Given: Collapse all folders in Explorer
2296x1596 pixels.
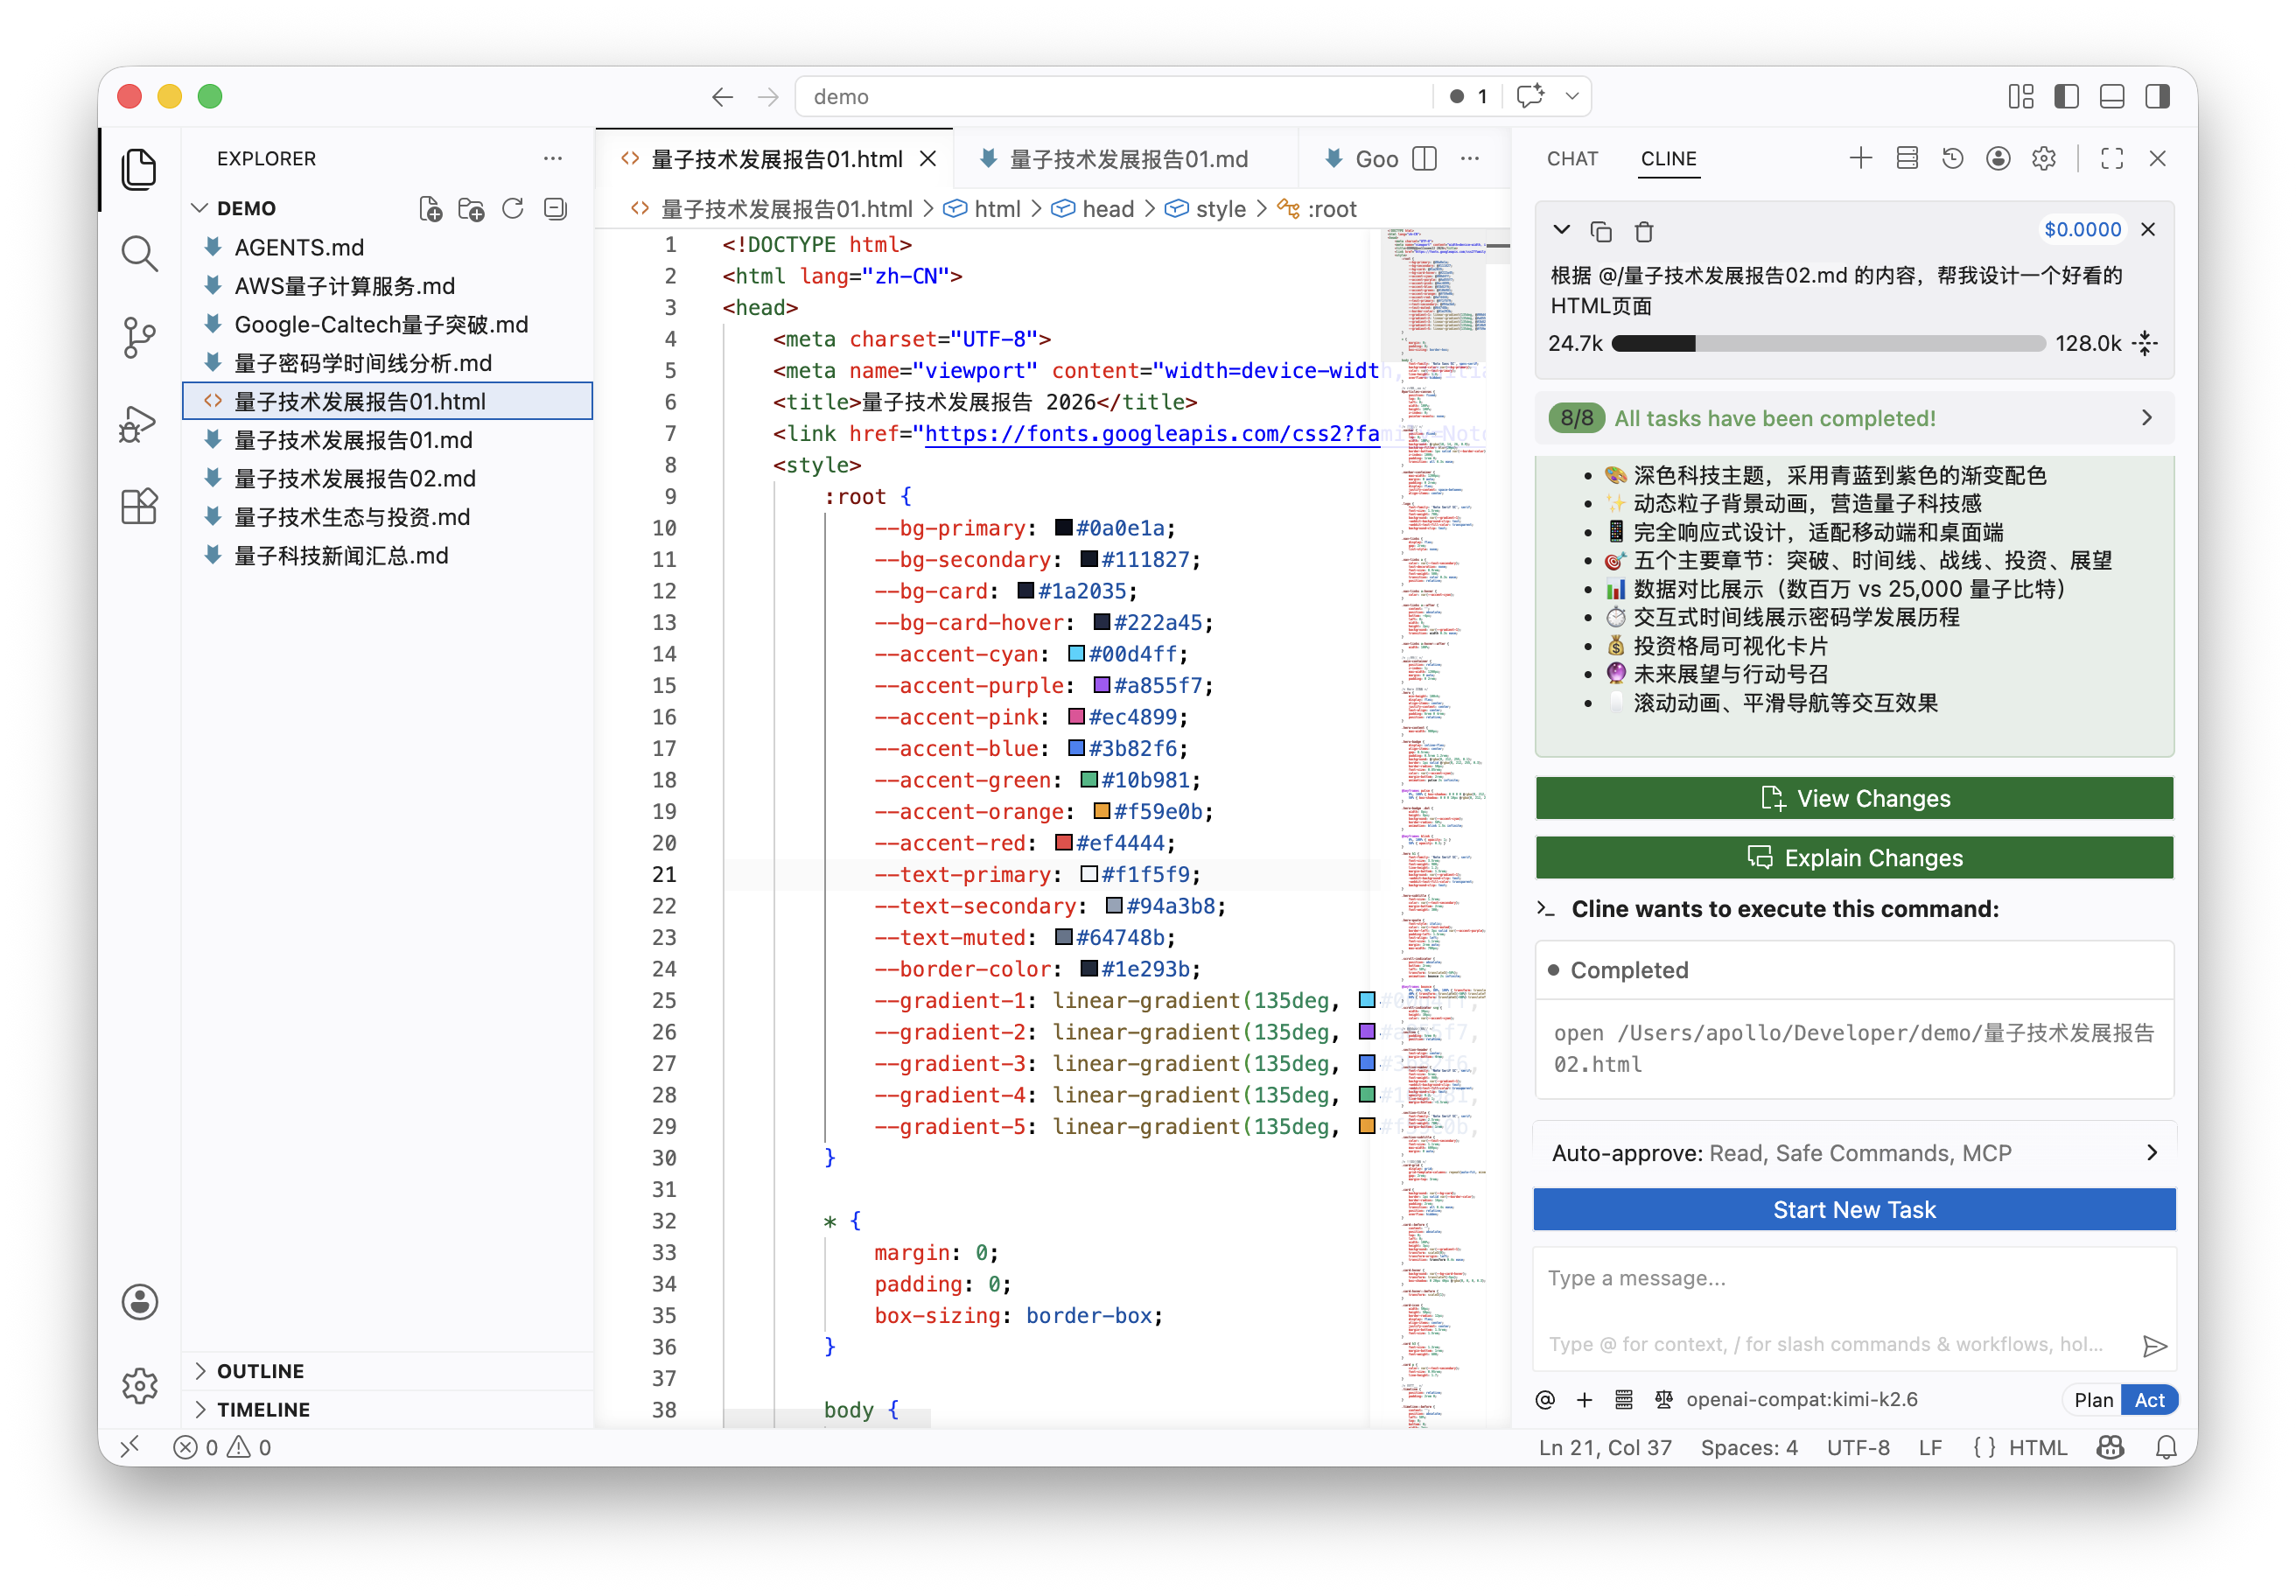Looking at the screenshot, I should (x=555, y=209).
